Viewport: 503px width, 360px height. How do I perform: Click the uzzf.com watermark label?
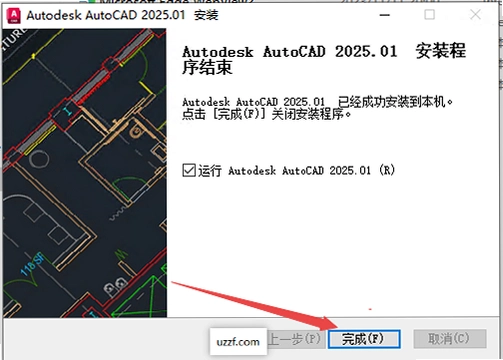point(238,342)
